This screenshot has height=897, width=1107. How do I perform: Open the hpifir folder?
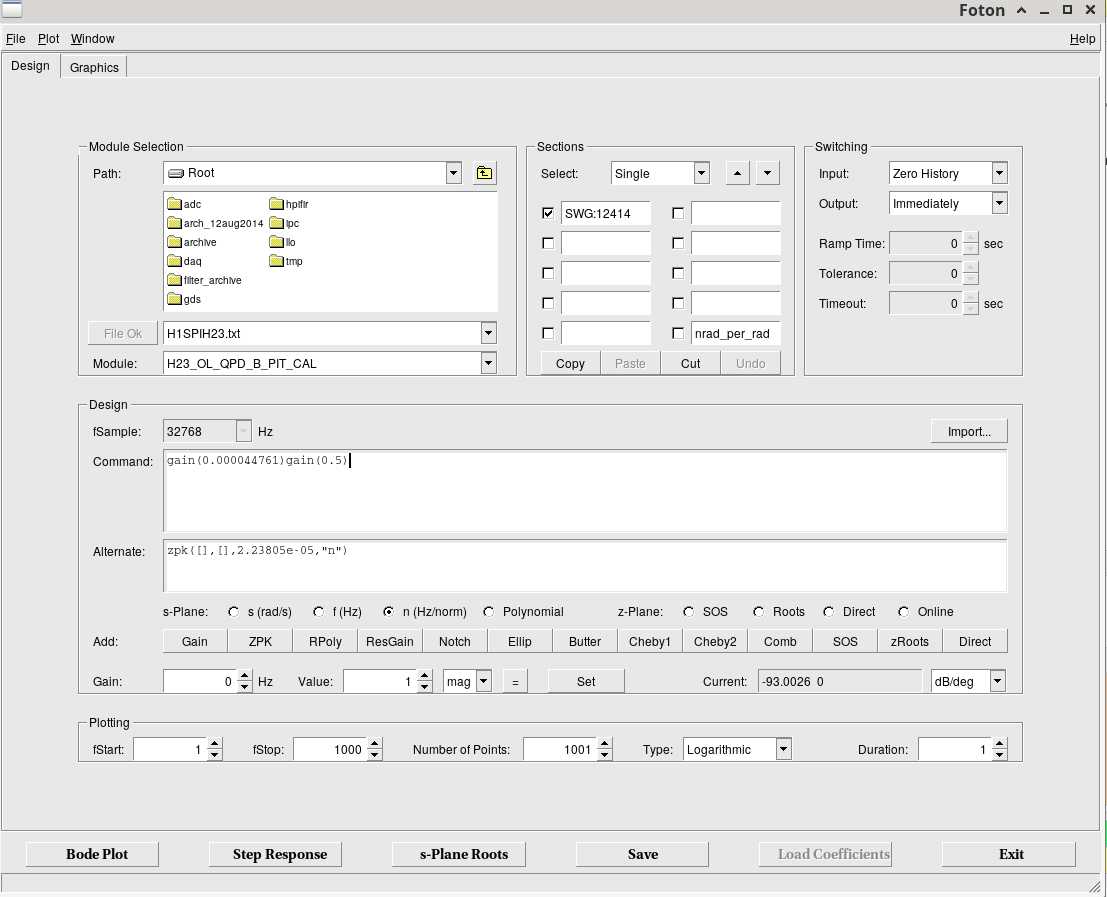coord(289,204)
